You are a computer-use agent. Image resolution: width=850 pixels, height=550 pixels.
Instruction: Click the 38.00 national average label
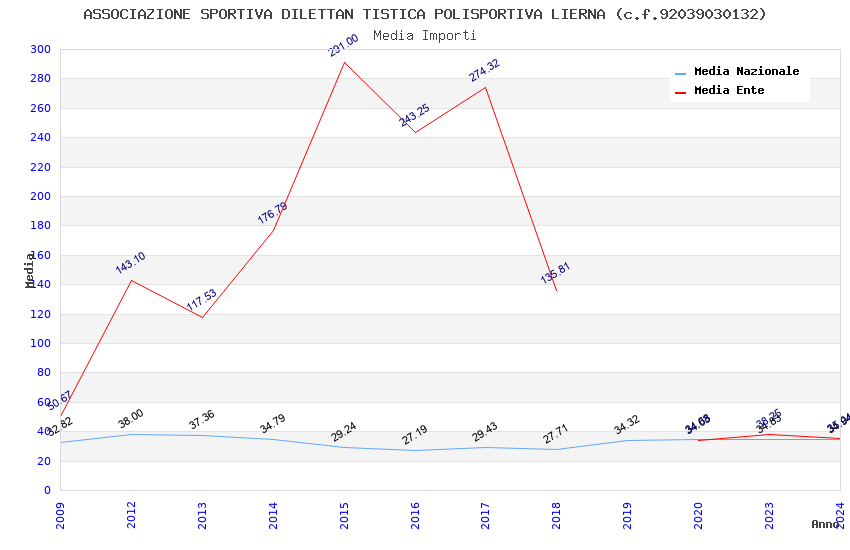(131, 418)
